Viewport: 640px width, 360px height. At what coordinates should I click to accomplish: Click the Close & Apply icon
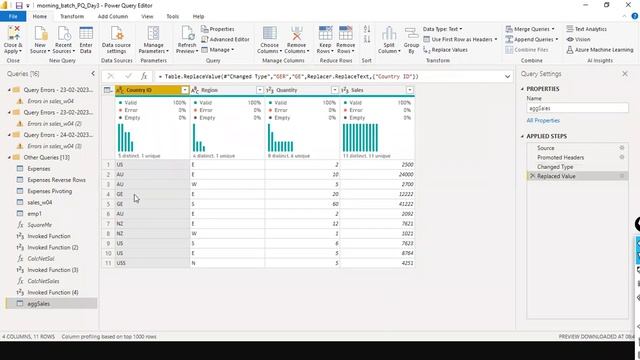(x=13, y=33)
